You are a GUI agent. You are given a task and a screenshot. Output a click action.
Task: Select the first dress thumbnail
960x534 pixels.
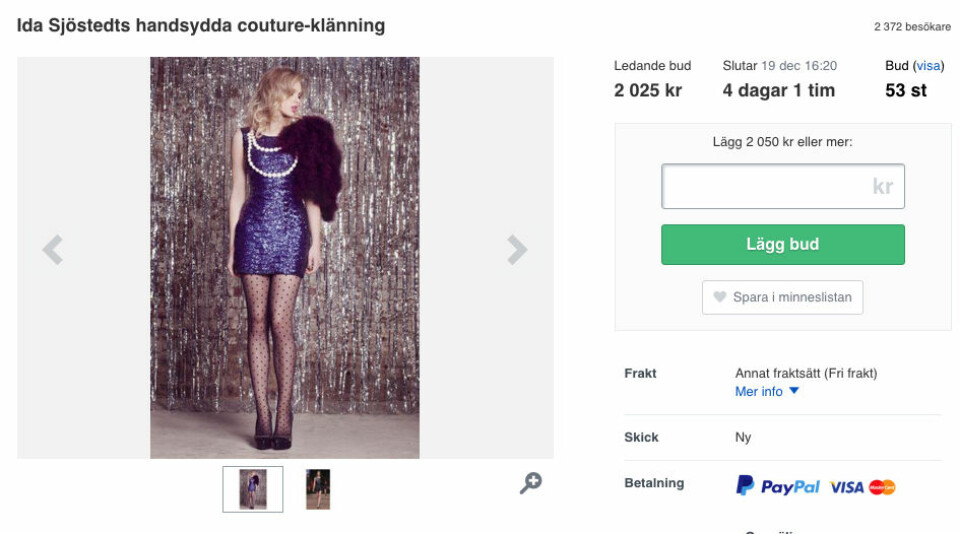252,489
